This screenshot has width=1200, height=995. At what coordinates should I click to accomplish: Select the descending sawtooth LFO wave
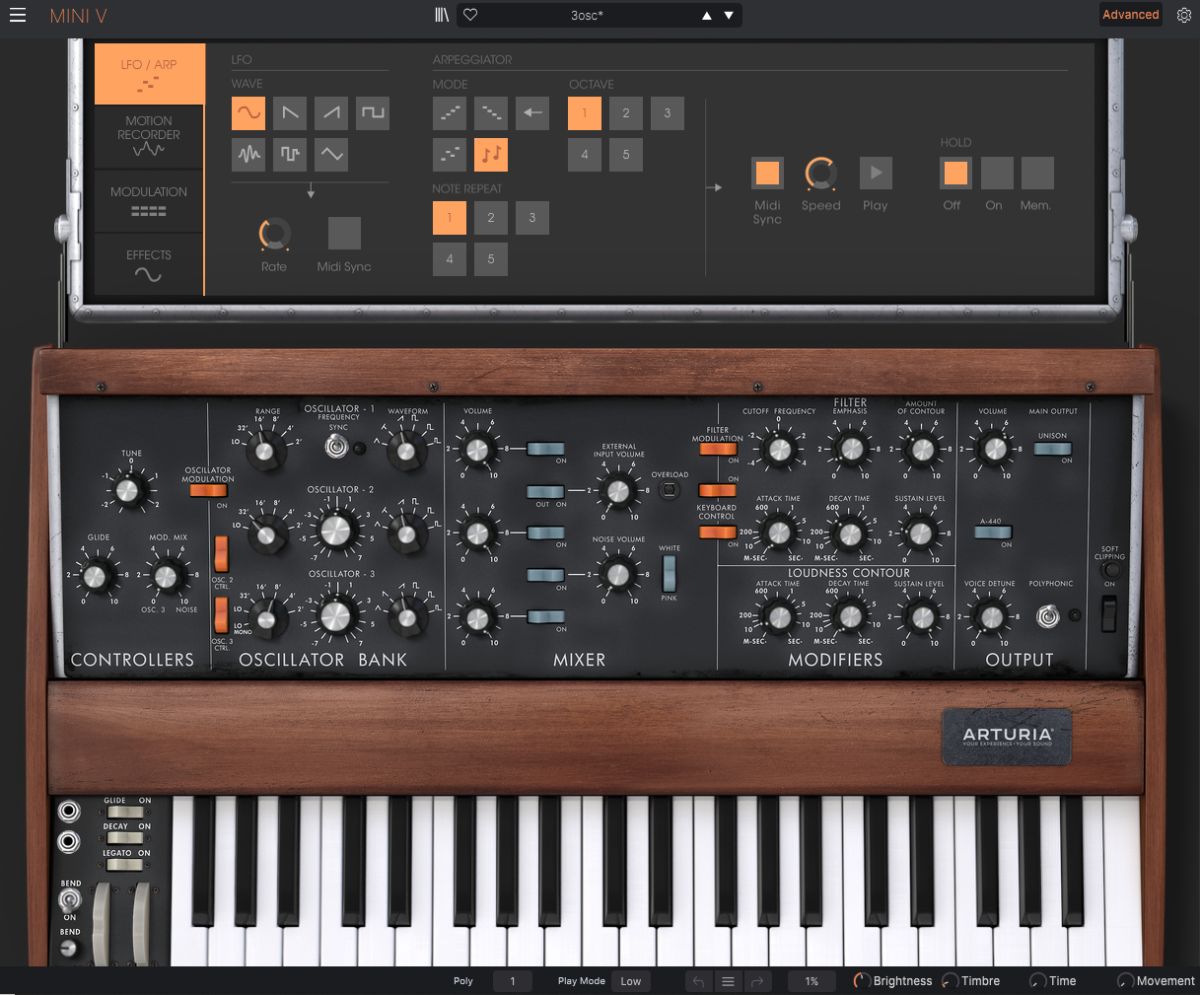click(290, 113)
